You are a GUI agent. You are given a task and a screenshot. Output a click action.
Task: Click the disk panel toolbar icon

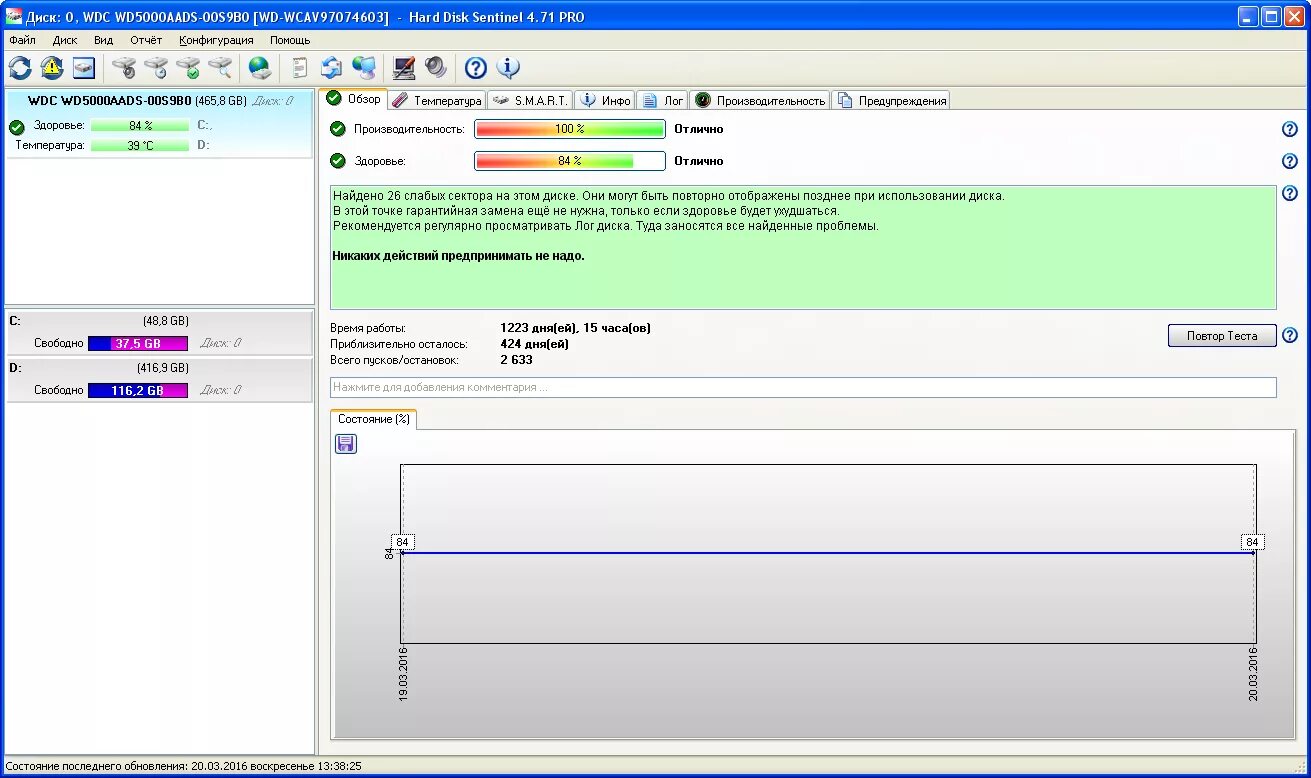pyautogui.click(x=84, y=68)
